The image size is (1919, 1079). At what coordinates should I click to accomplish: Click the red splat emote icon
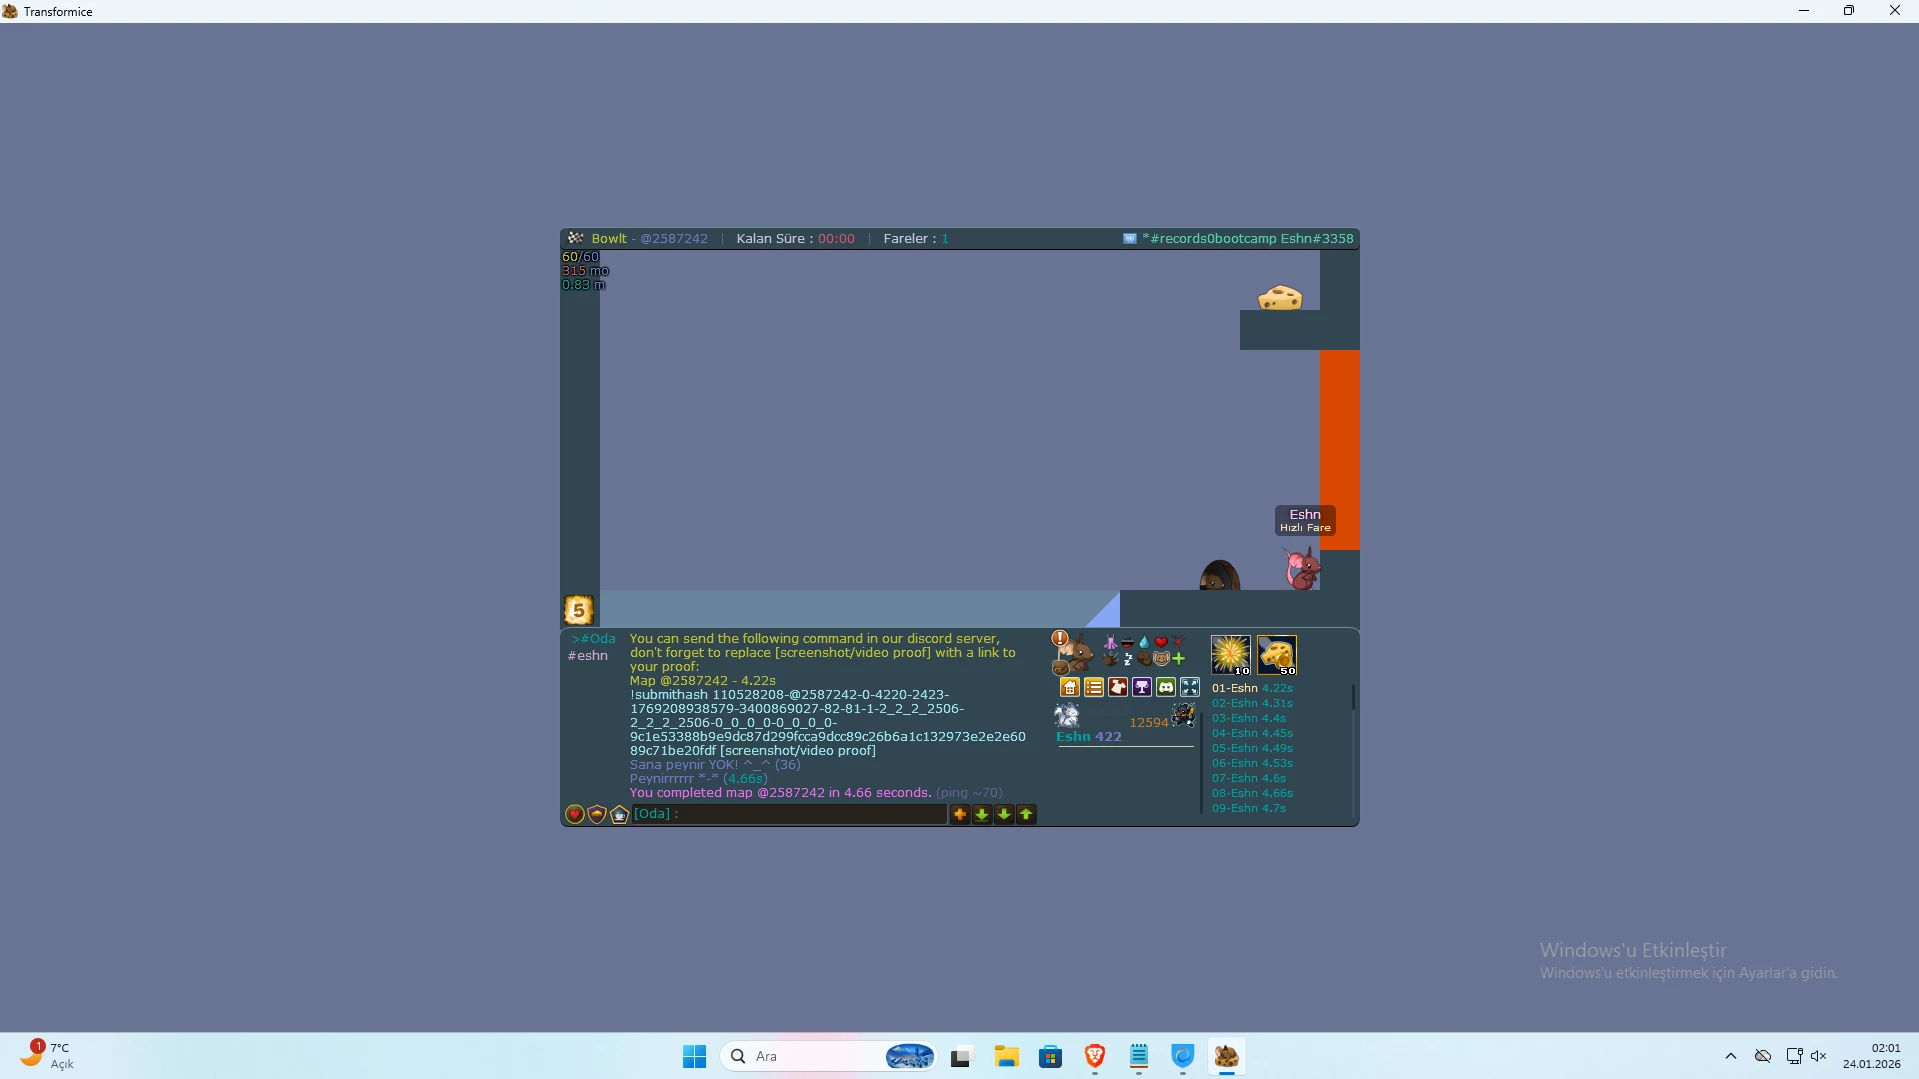[x=1178, y=642]
